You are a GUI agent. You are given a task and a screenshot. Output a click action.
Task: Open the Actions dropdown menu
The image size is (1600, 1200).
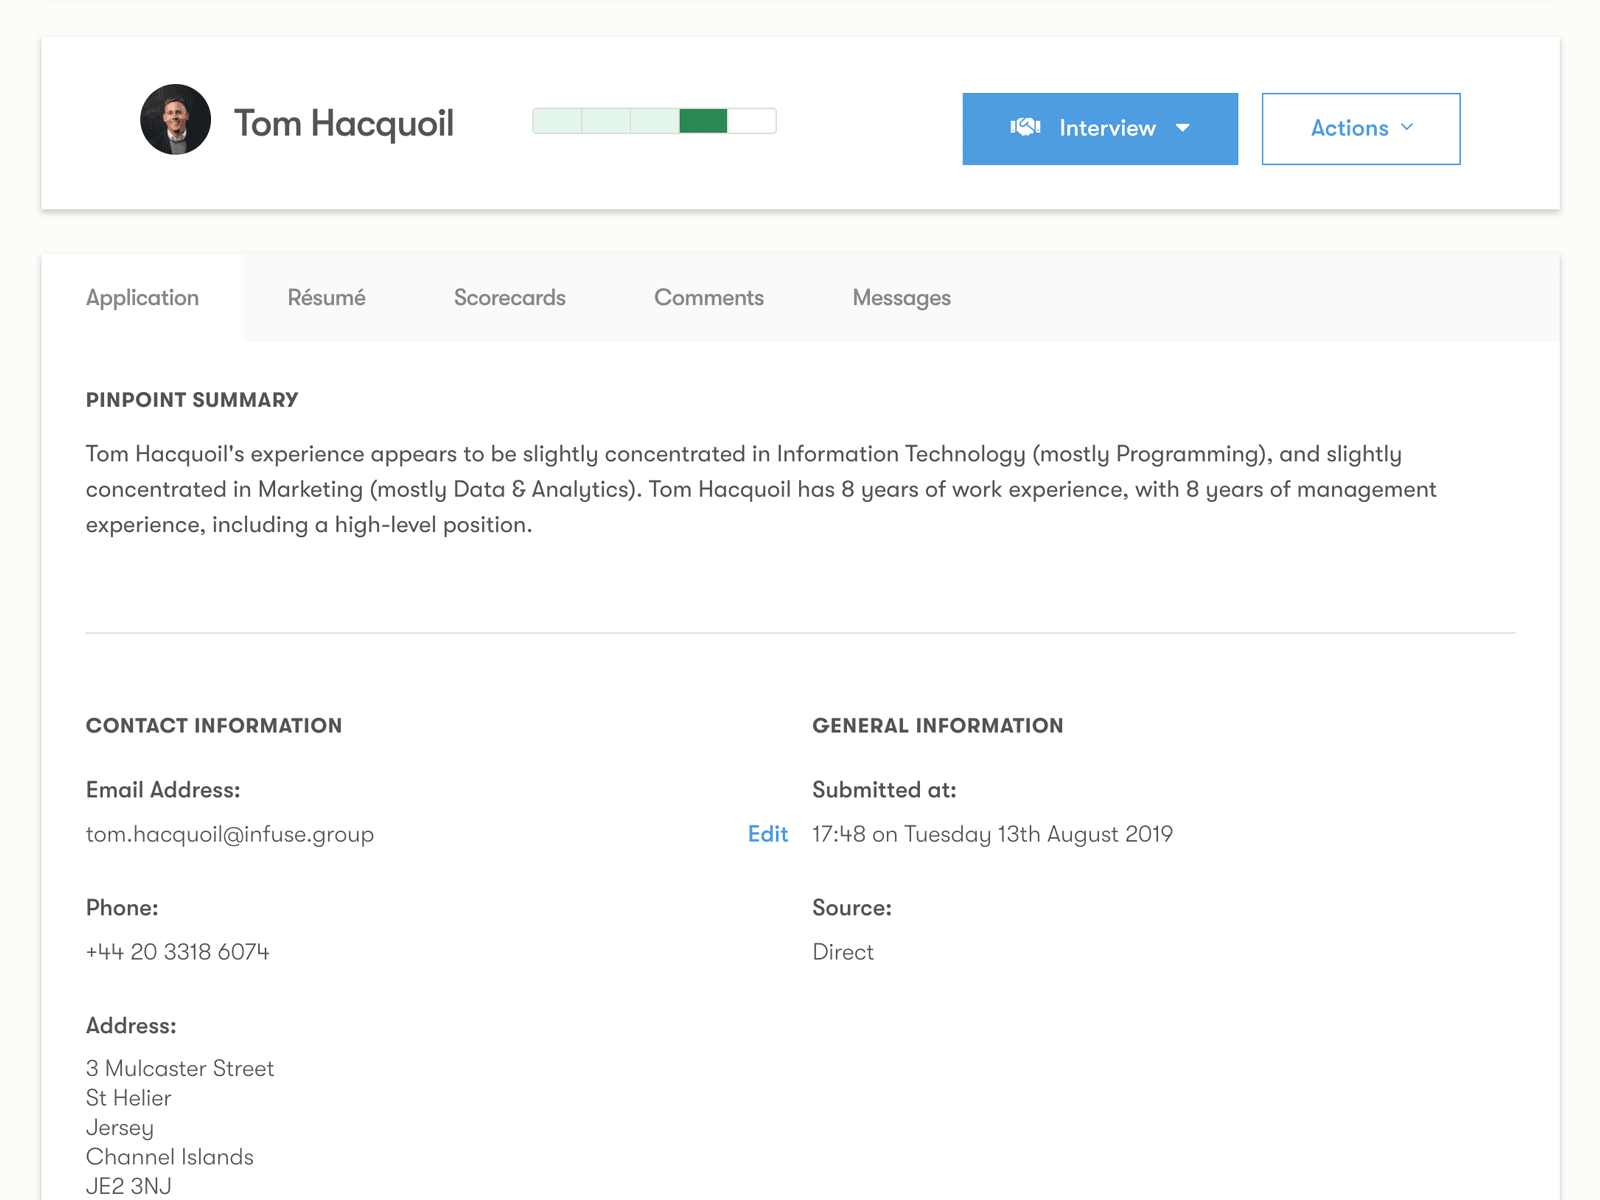(x=1361, y=129)
